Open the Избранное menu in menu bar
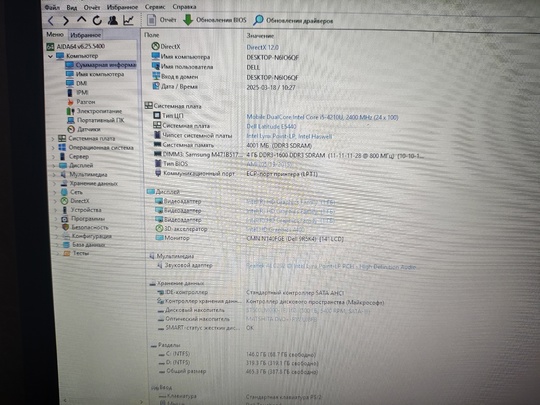The image size is (540, 405). click(122, 7)
